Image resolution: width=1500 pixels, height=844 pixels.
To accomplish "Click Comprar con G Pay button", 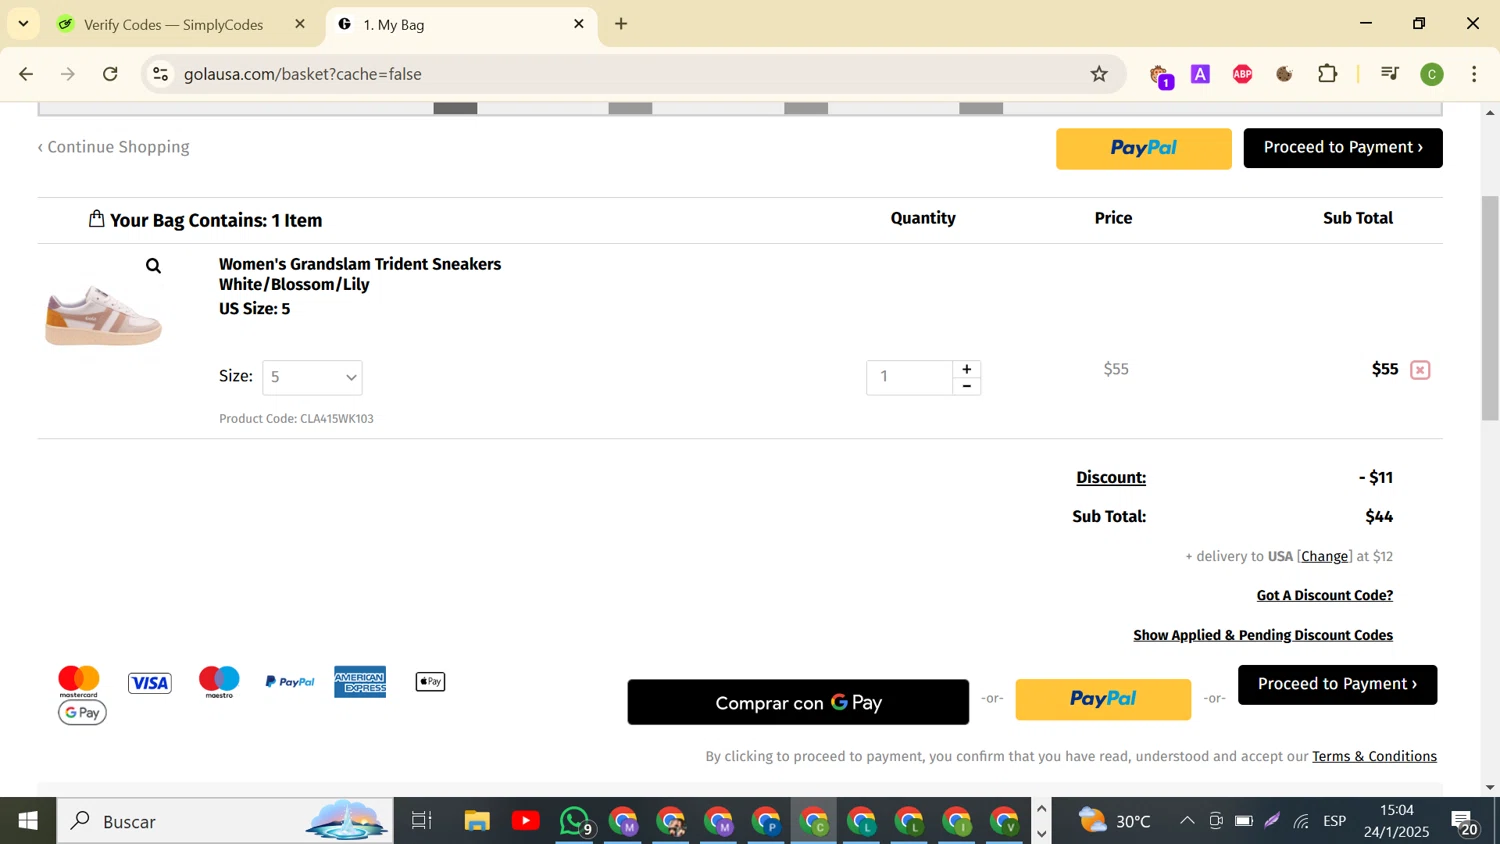I will pos(798,703).
